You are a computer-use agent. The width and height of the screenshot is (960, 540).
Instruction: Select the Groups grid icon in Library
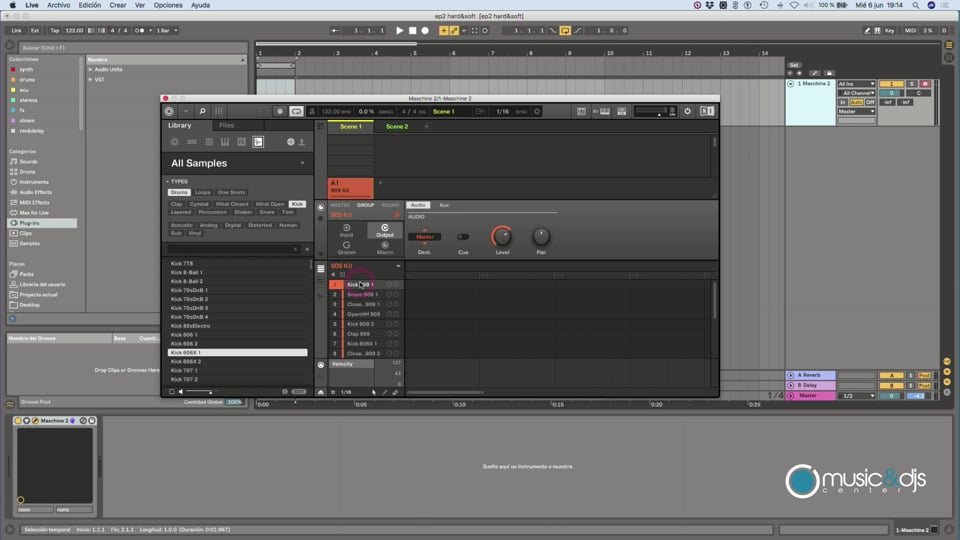192,142
